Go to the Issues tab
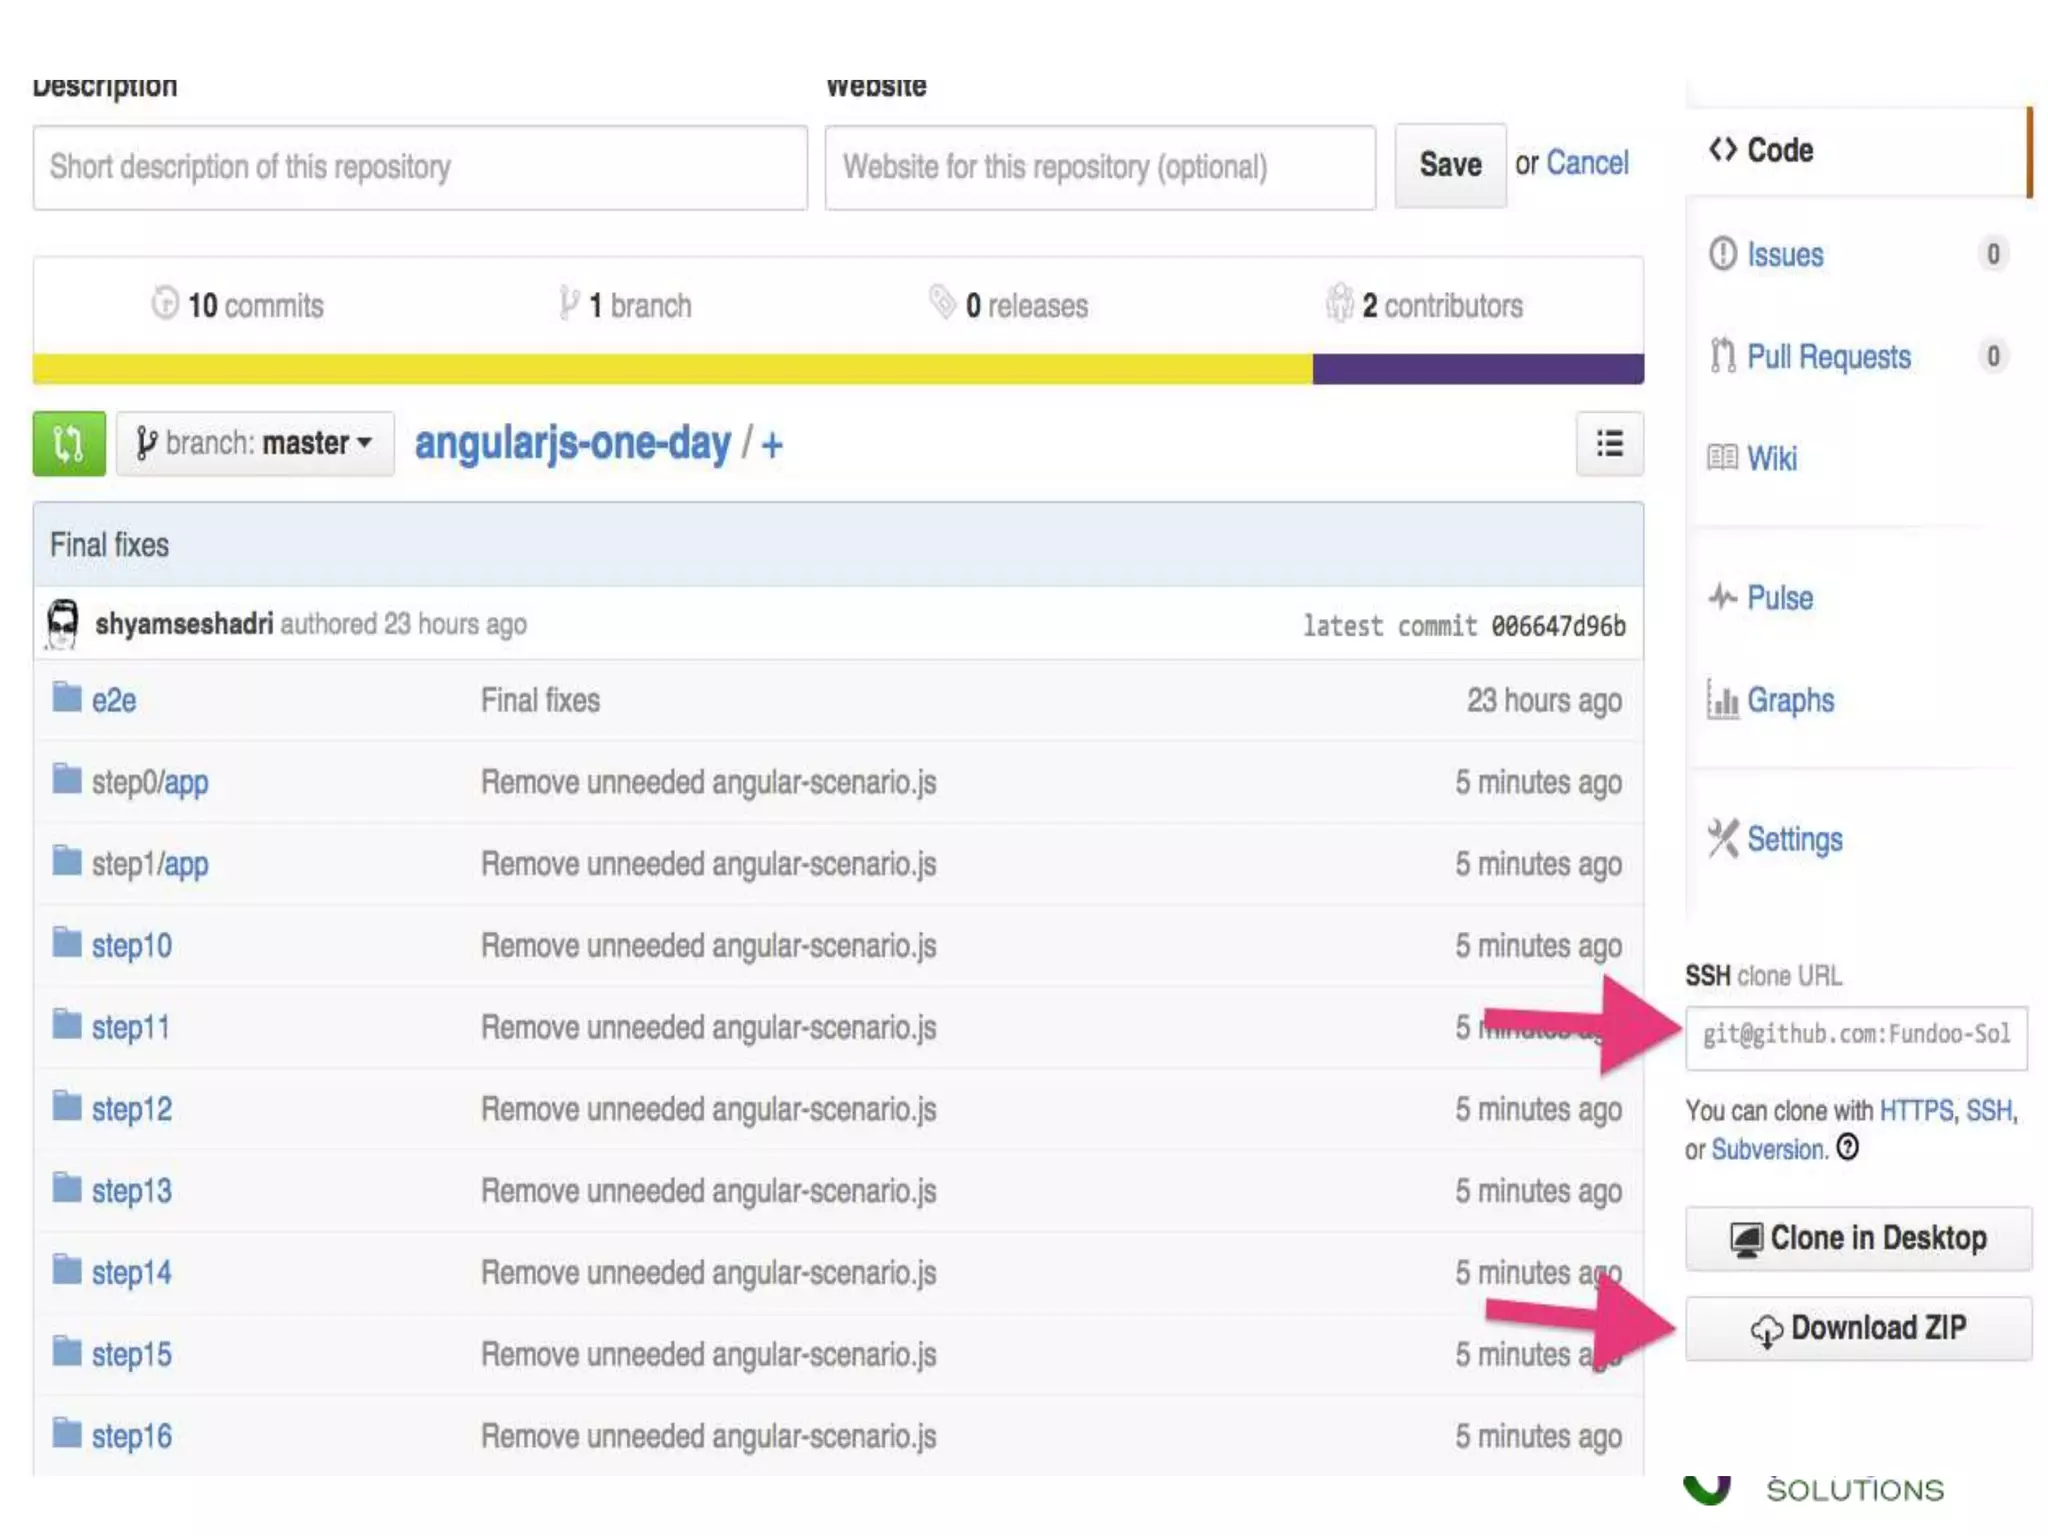Image resolution: width=2048 pixels, height=1536 pixels. [1784, 255]
